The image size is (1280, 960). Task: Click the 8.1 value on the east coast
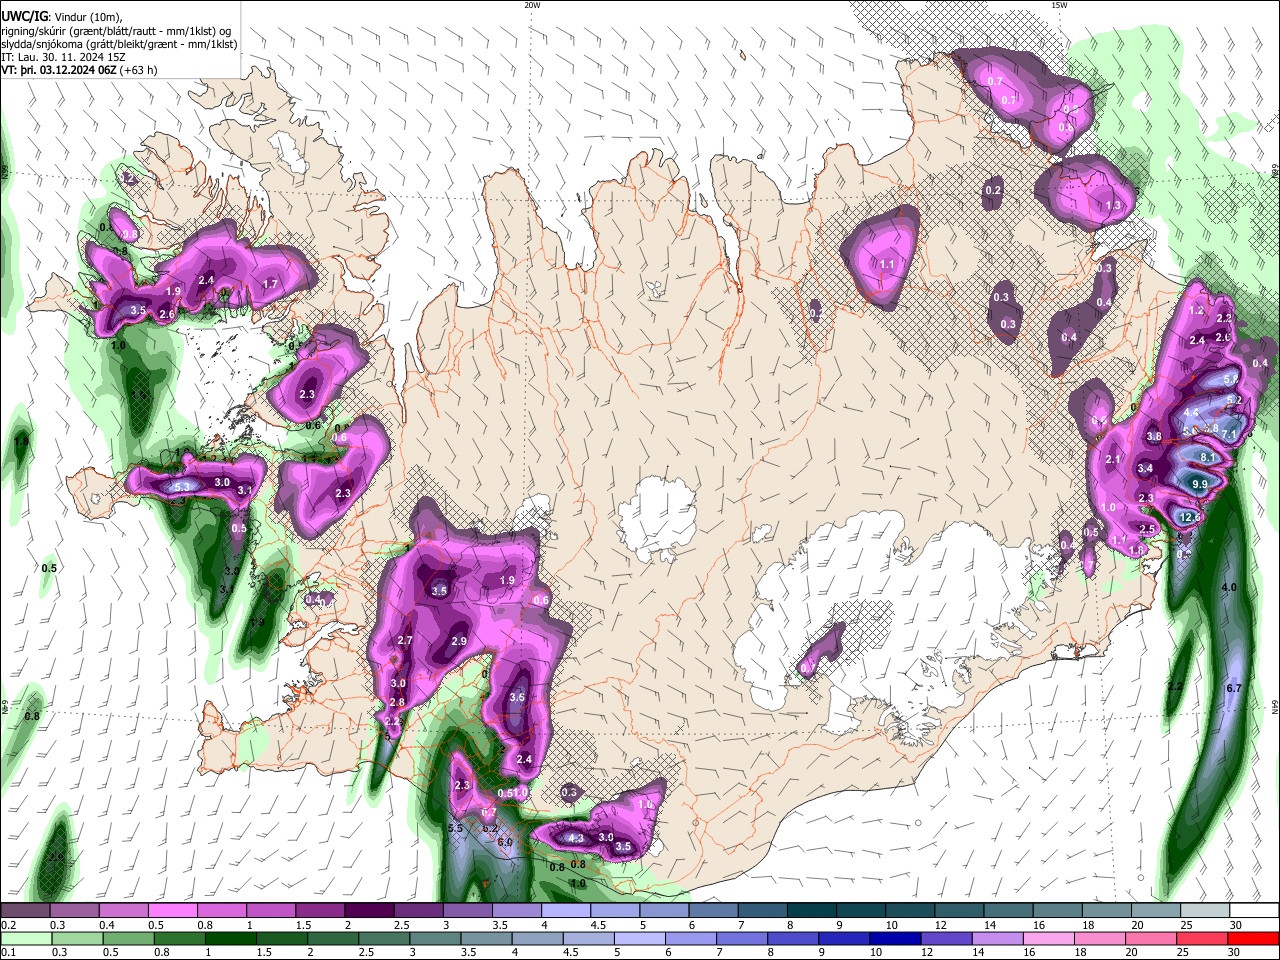click(x=1207, y=457)
